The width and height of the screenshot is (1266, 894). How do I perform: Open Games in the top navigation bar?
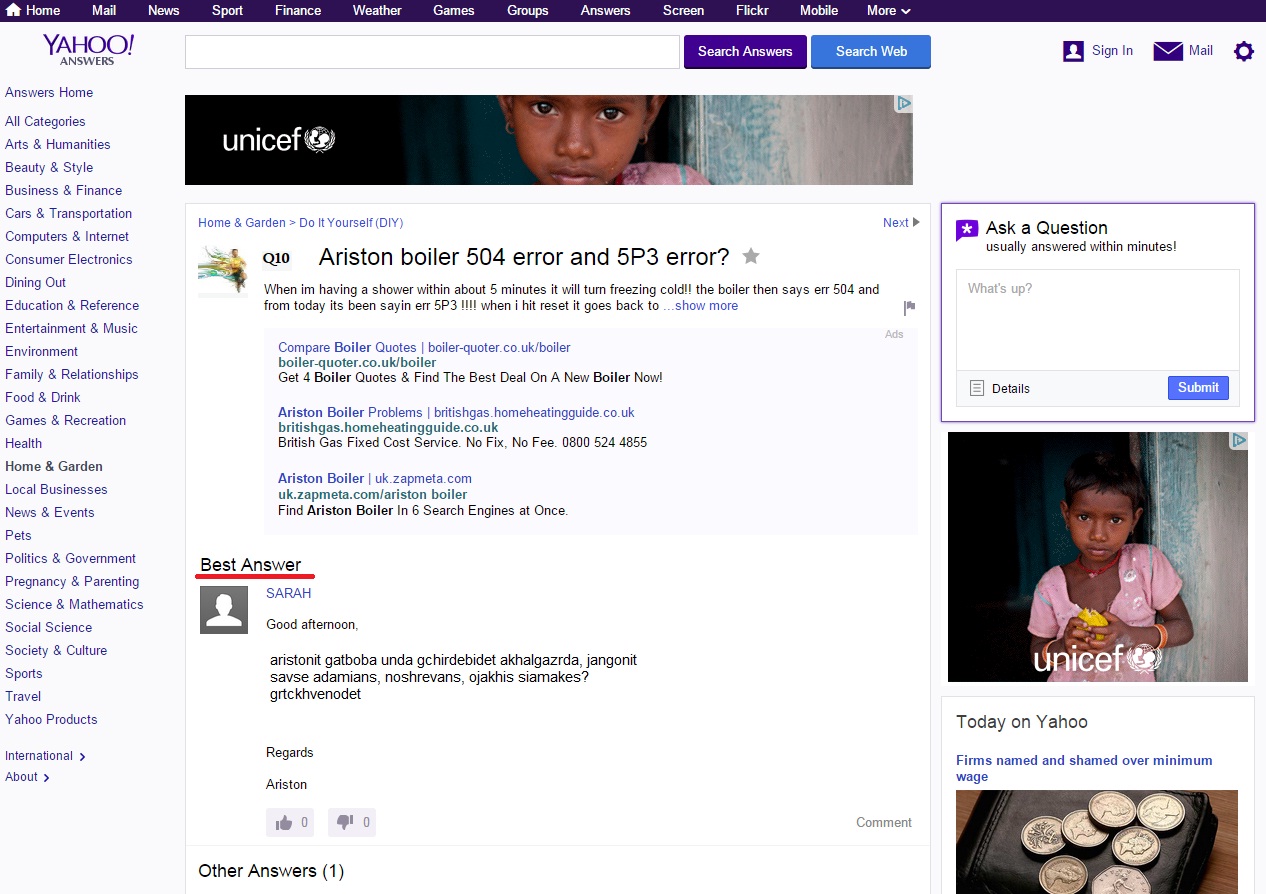[x=454, y=10]
